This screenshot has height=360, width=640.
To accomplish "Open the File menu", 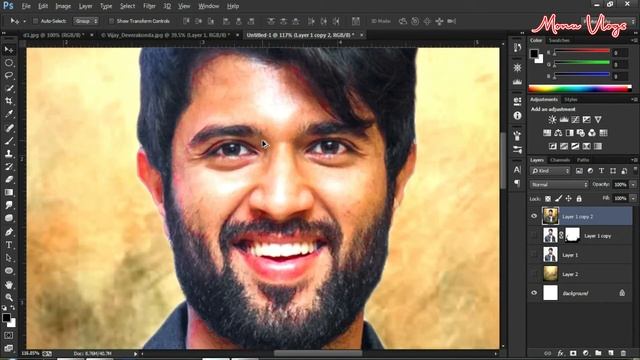I will tap(26, 6).
